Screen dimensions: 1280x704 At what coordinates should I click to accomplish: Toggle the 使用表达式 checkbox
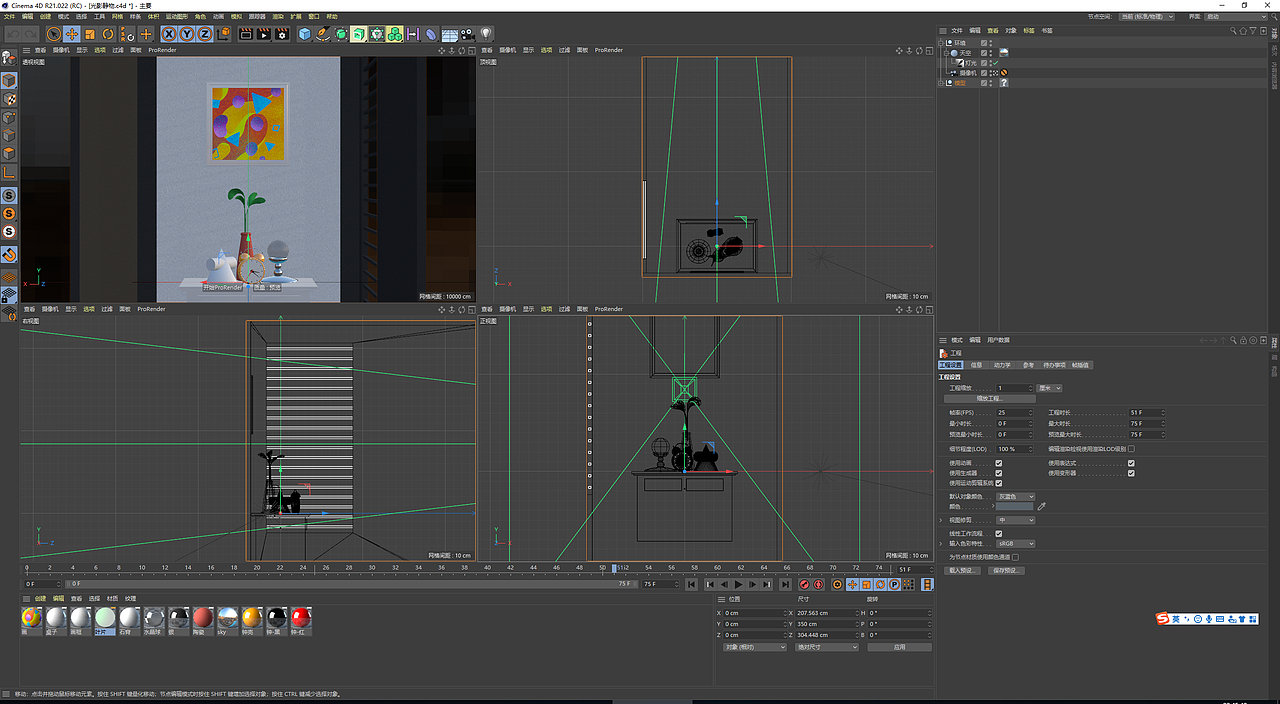(x=1131, y=463)
